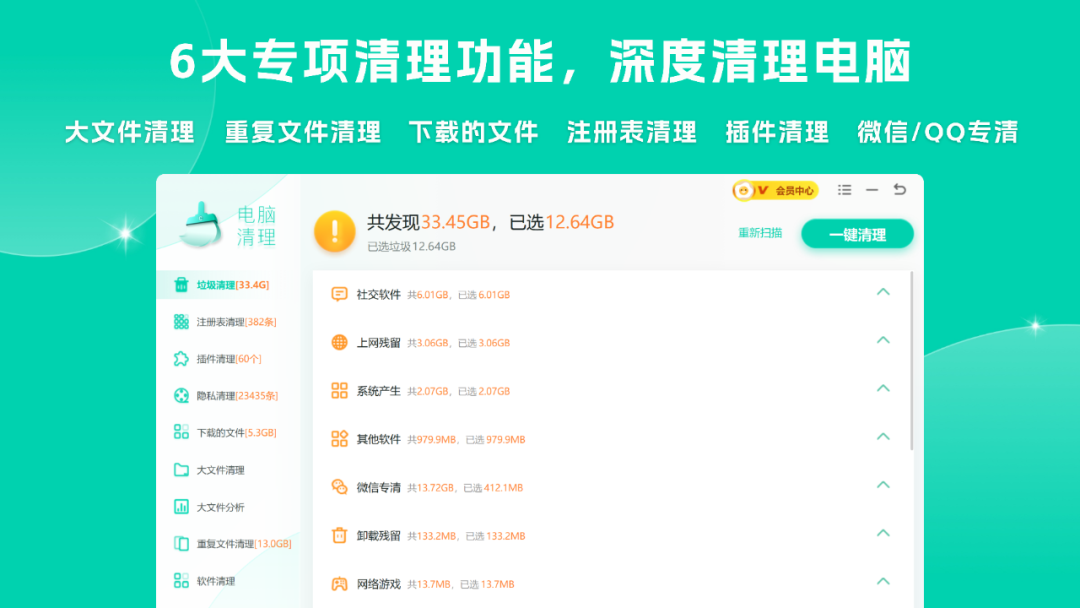Screen dimensions: 1080x608
Task: Click the results list vertical scrollbar
Action: point(912,361)
